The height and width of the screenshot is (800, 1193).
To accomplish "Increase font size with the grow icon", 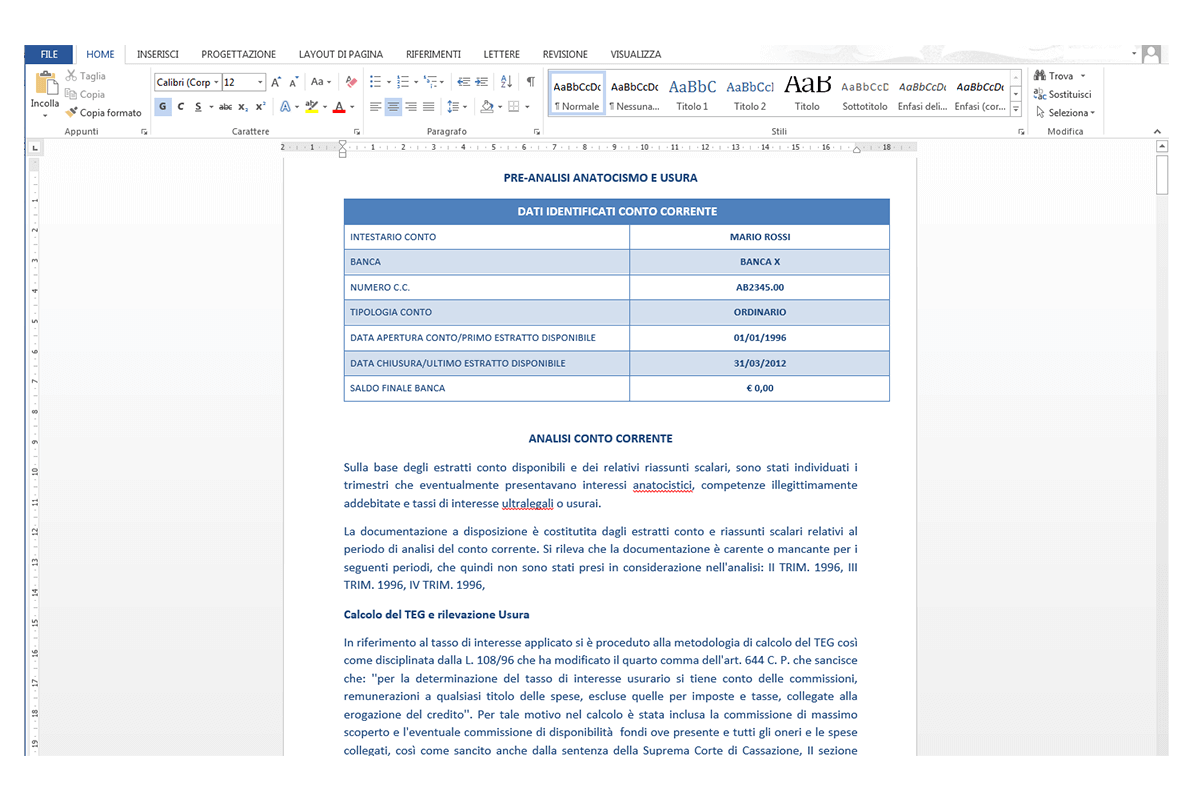I will point(276,82).
